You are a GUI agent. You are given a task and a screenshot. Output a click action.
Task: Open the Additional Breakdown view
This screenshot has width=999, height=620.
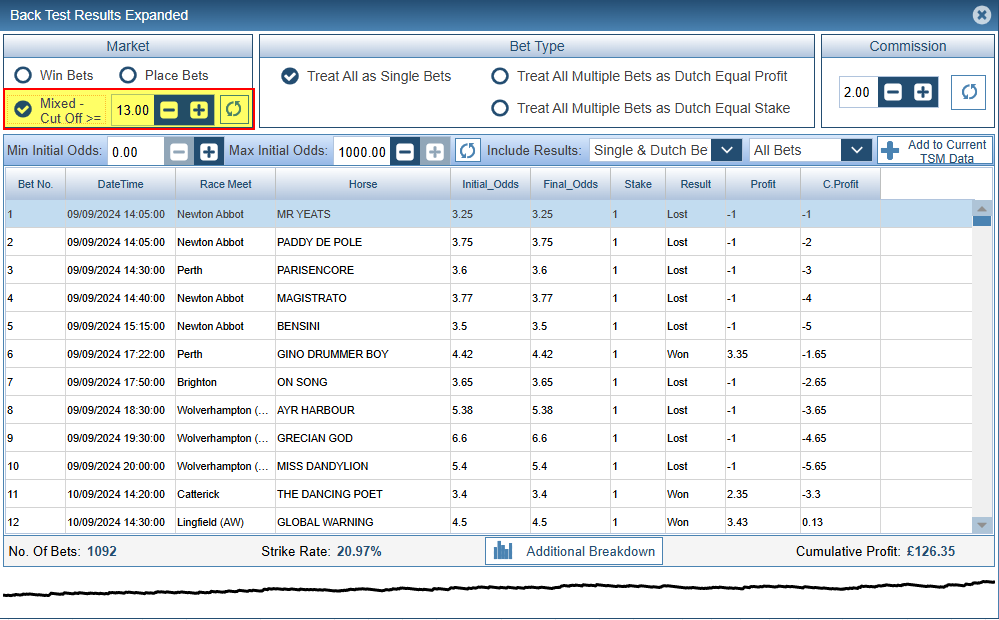tap(574, 551)
